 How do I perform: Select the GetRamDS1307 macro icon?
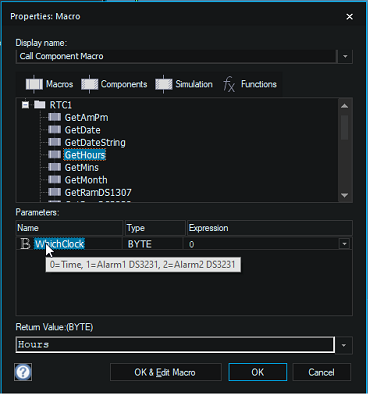tap(54, 192)
